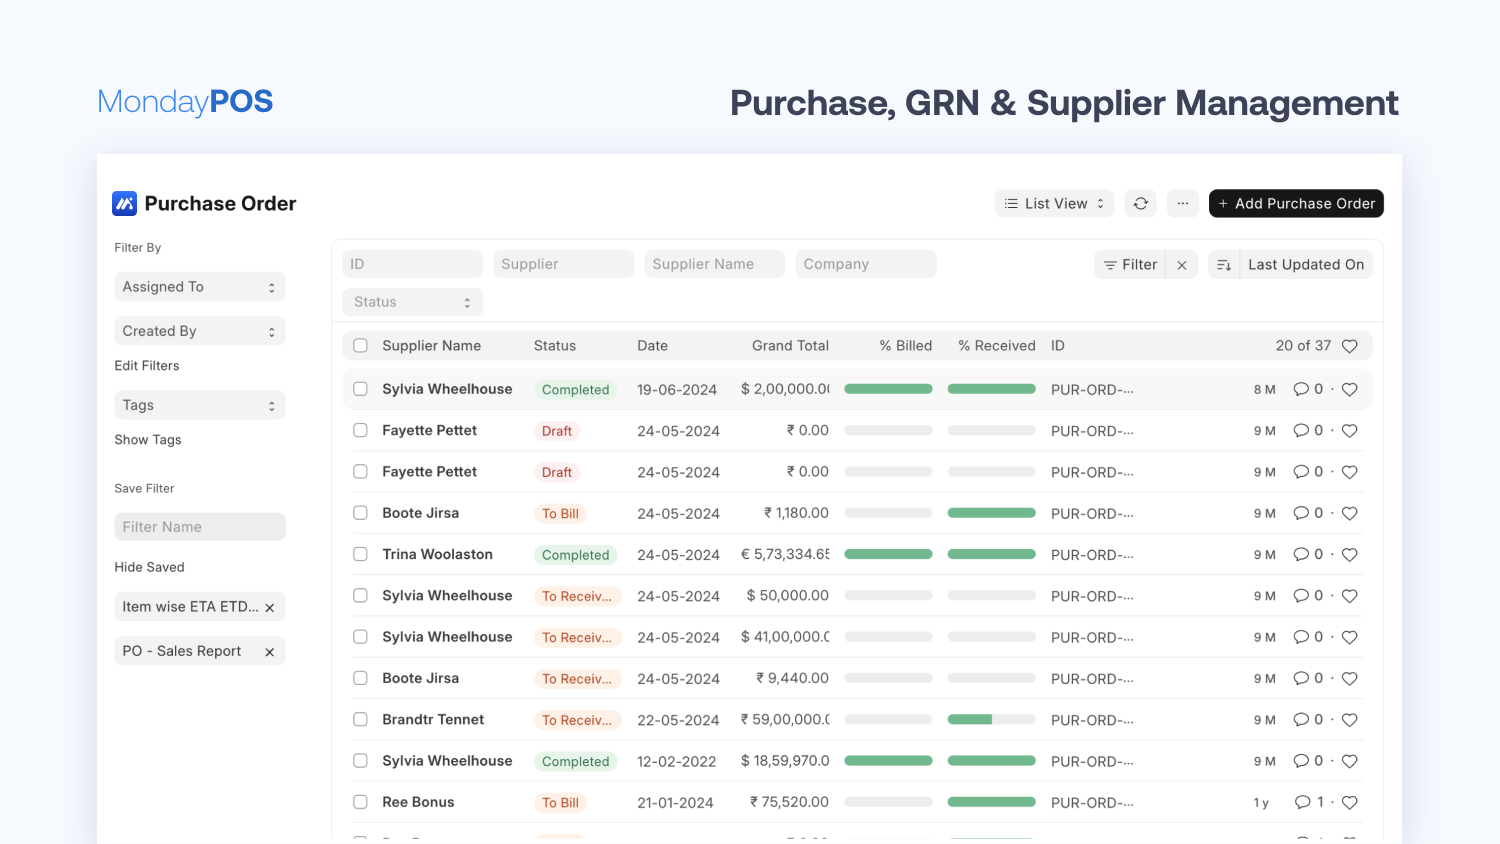1500x844 pixels.
Task: Remove the Item wise ETA ETD saved filter
Action: pos(269,608)
